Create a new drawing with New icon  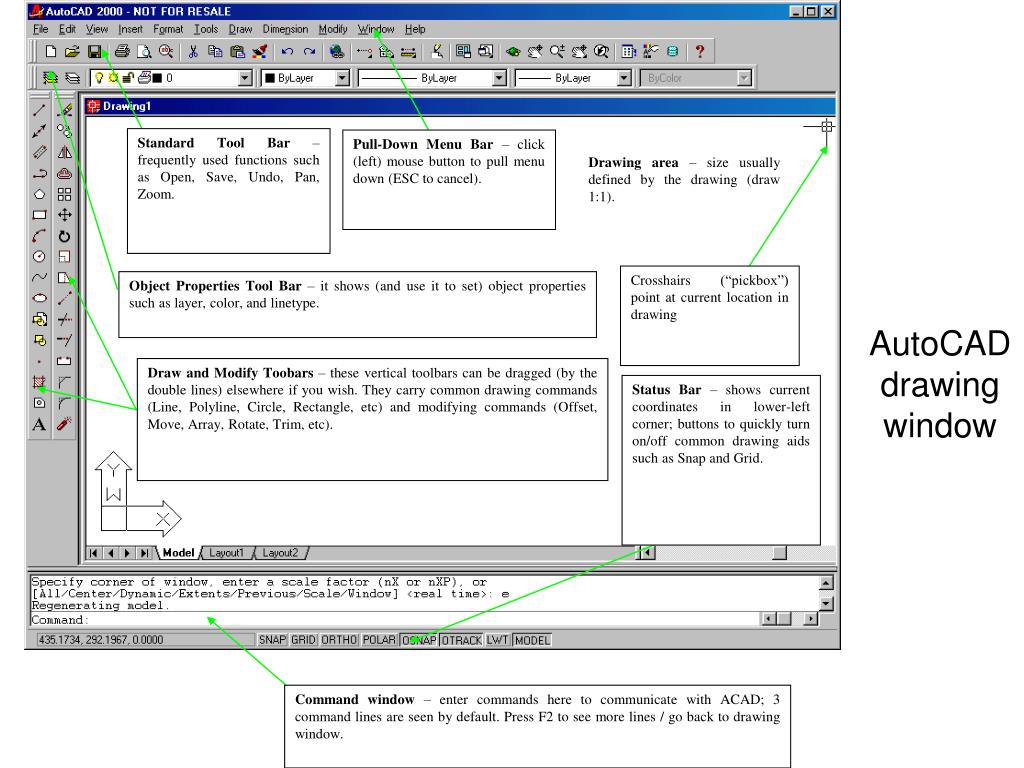point(50,52)
